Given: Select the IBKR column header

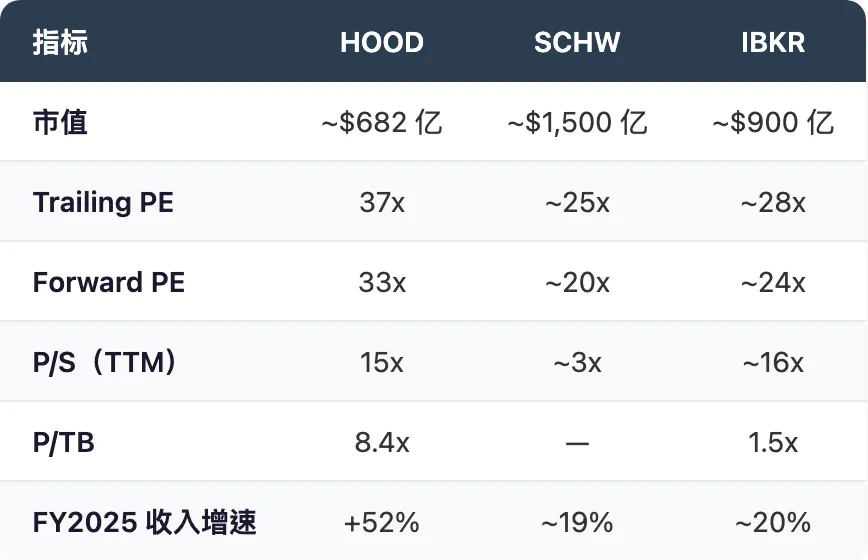Looking at the screenshot, I should (773, 42).
